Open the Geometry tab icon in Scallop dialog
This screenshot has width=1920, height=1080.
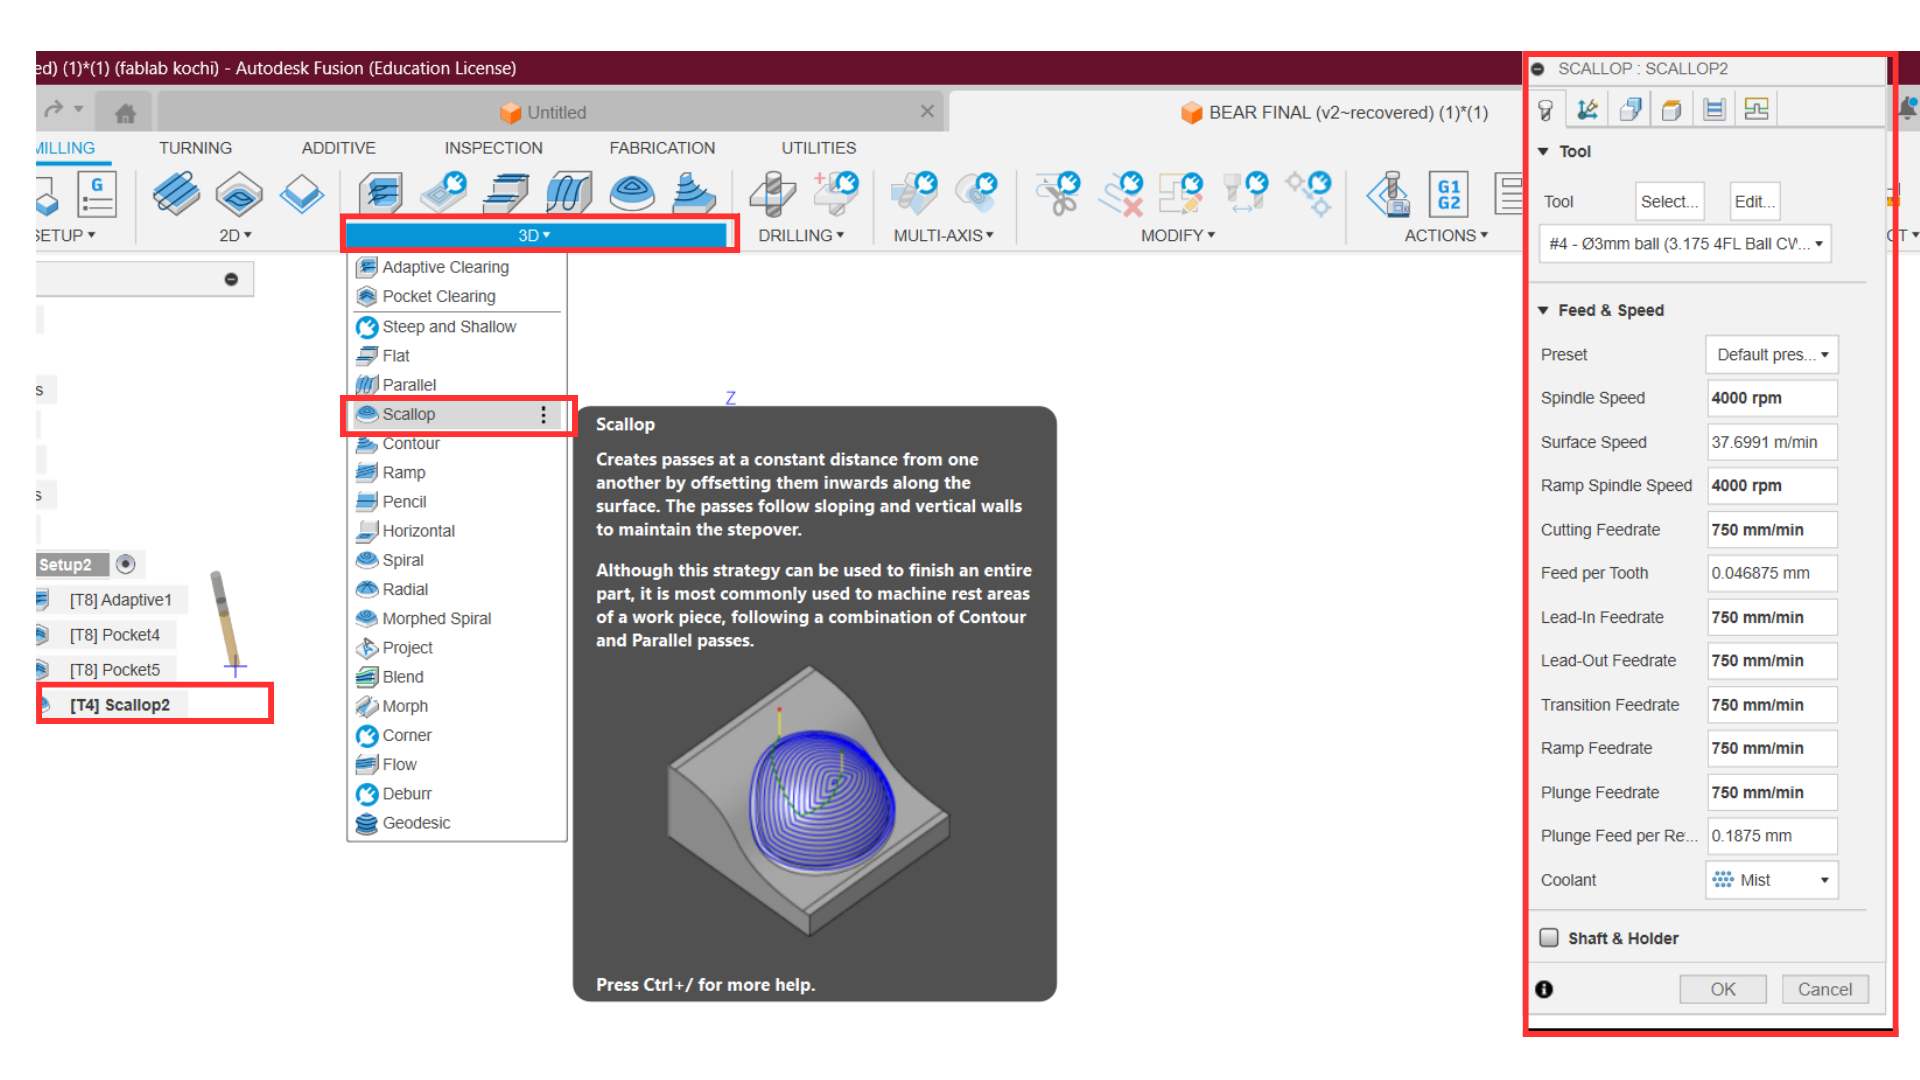coord(1630,109)
